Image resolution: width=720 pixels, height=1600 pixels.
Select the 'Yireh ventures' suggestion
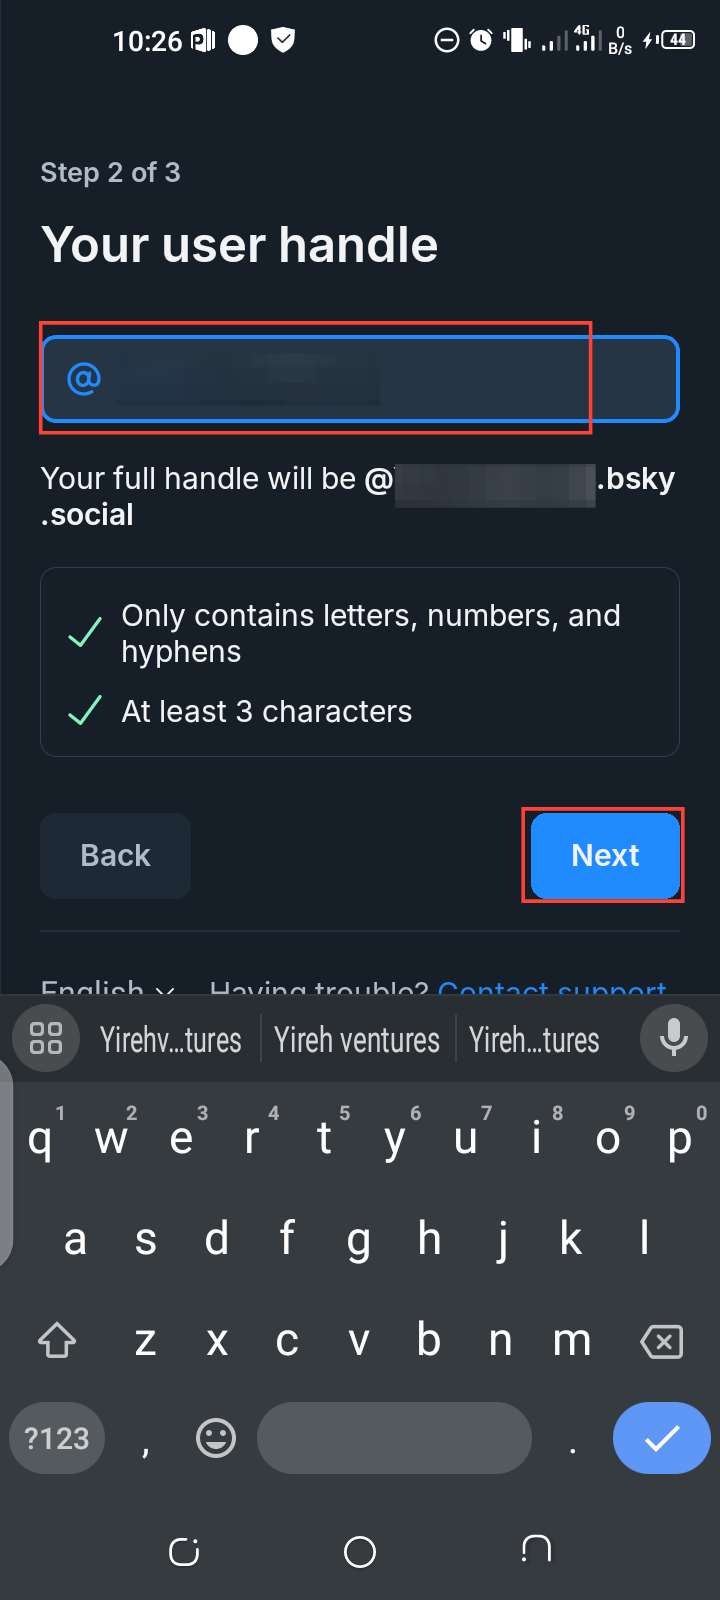357,1039
